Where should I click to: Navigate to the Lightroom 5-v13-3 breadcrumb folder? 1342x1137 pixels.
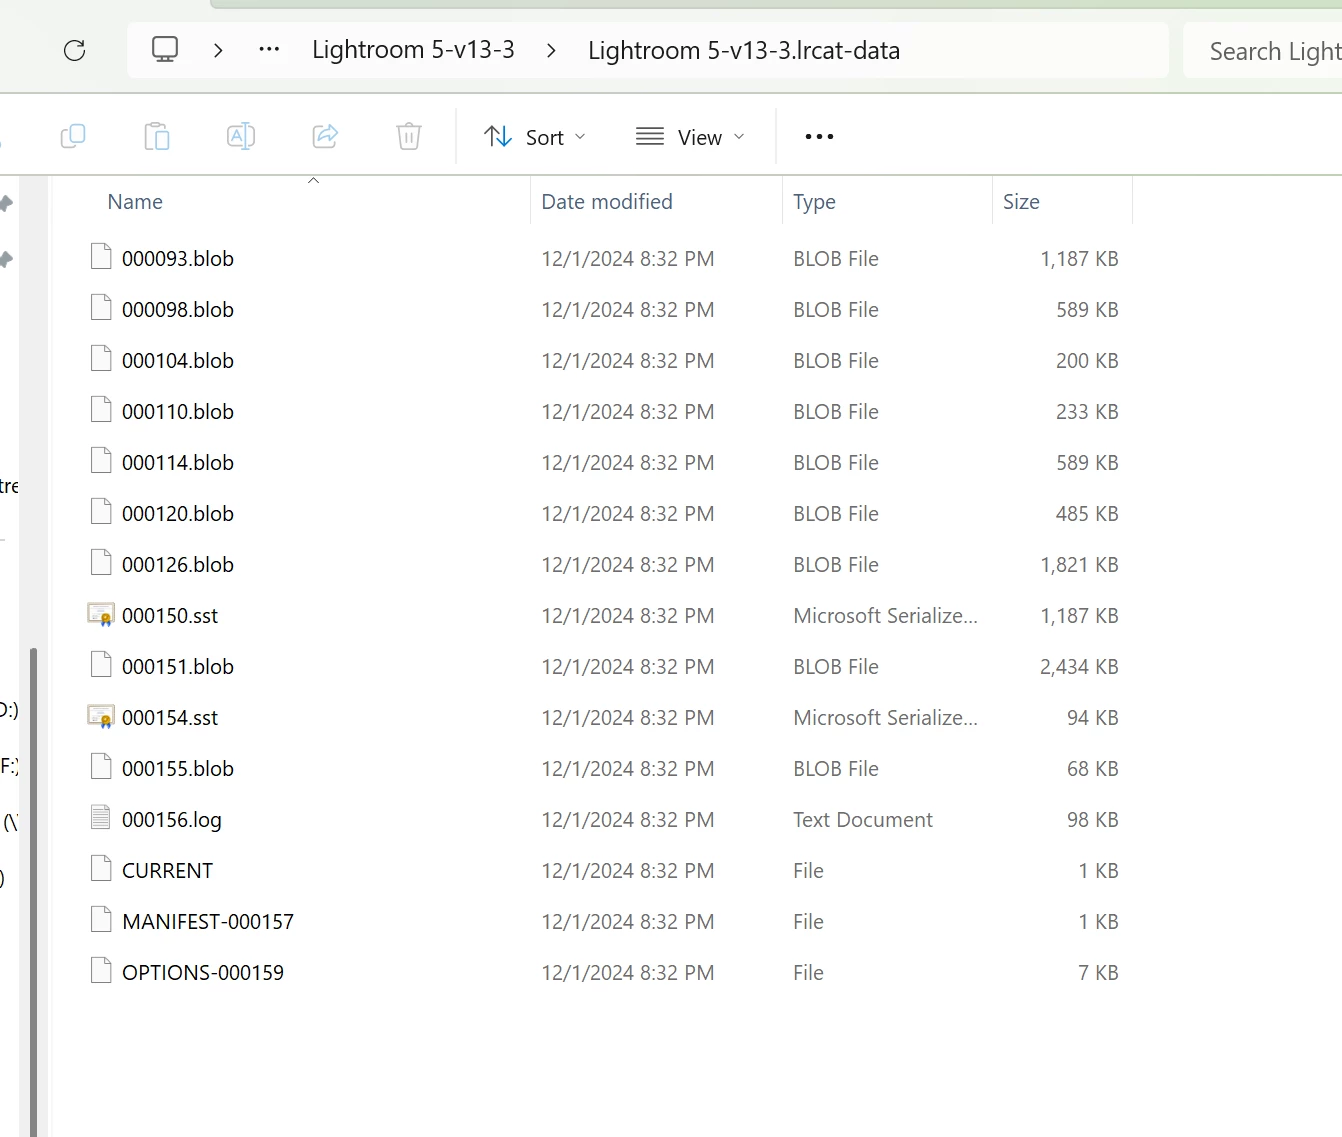click(x=413, y=50)
